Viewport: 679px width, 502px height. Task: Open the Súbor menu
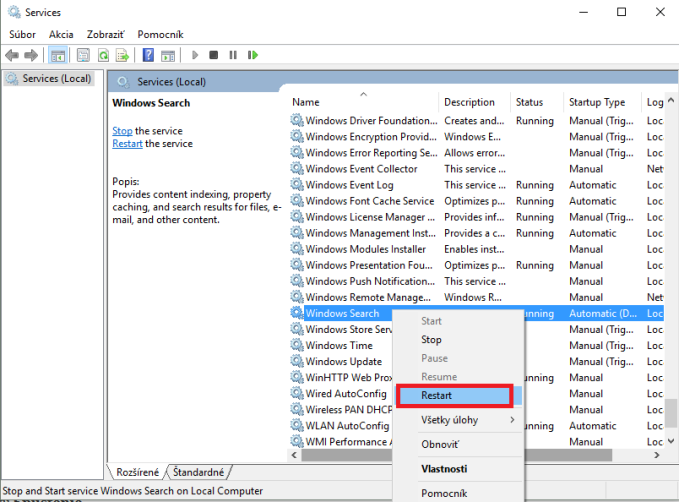point(23,34)
